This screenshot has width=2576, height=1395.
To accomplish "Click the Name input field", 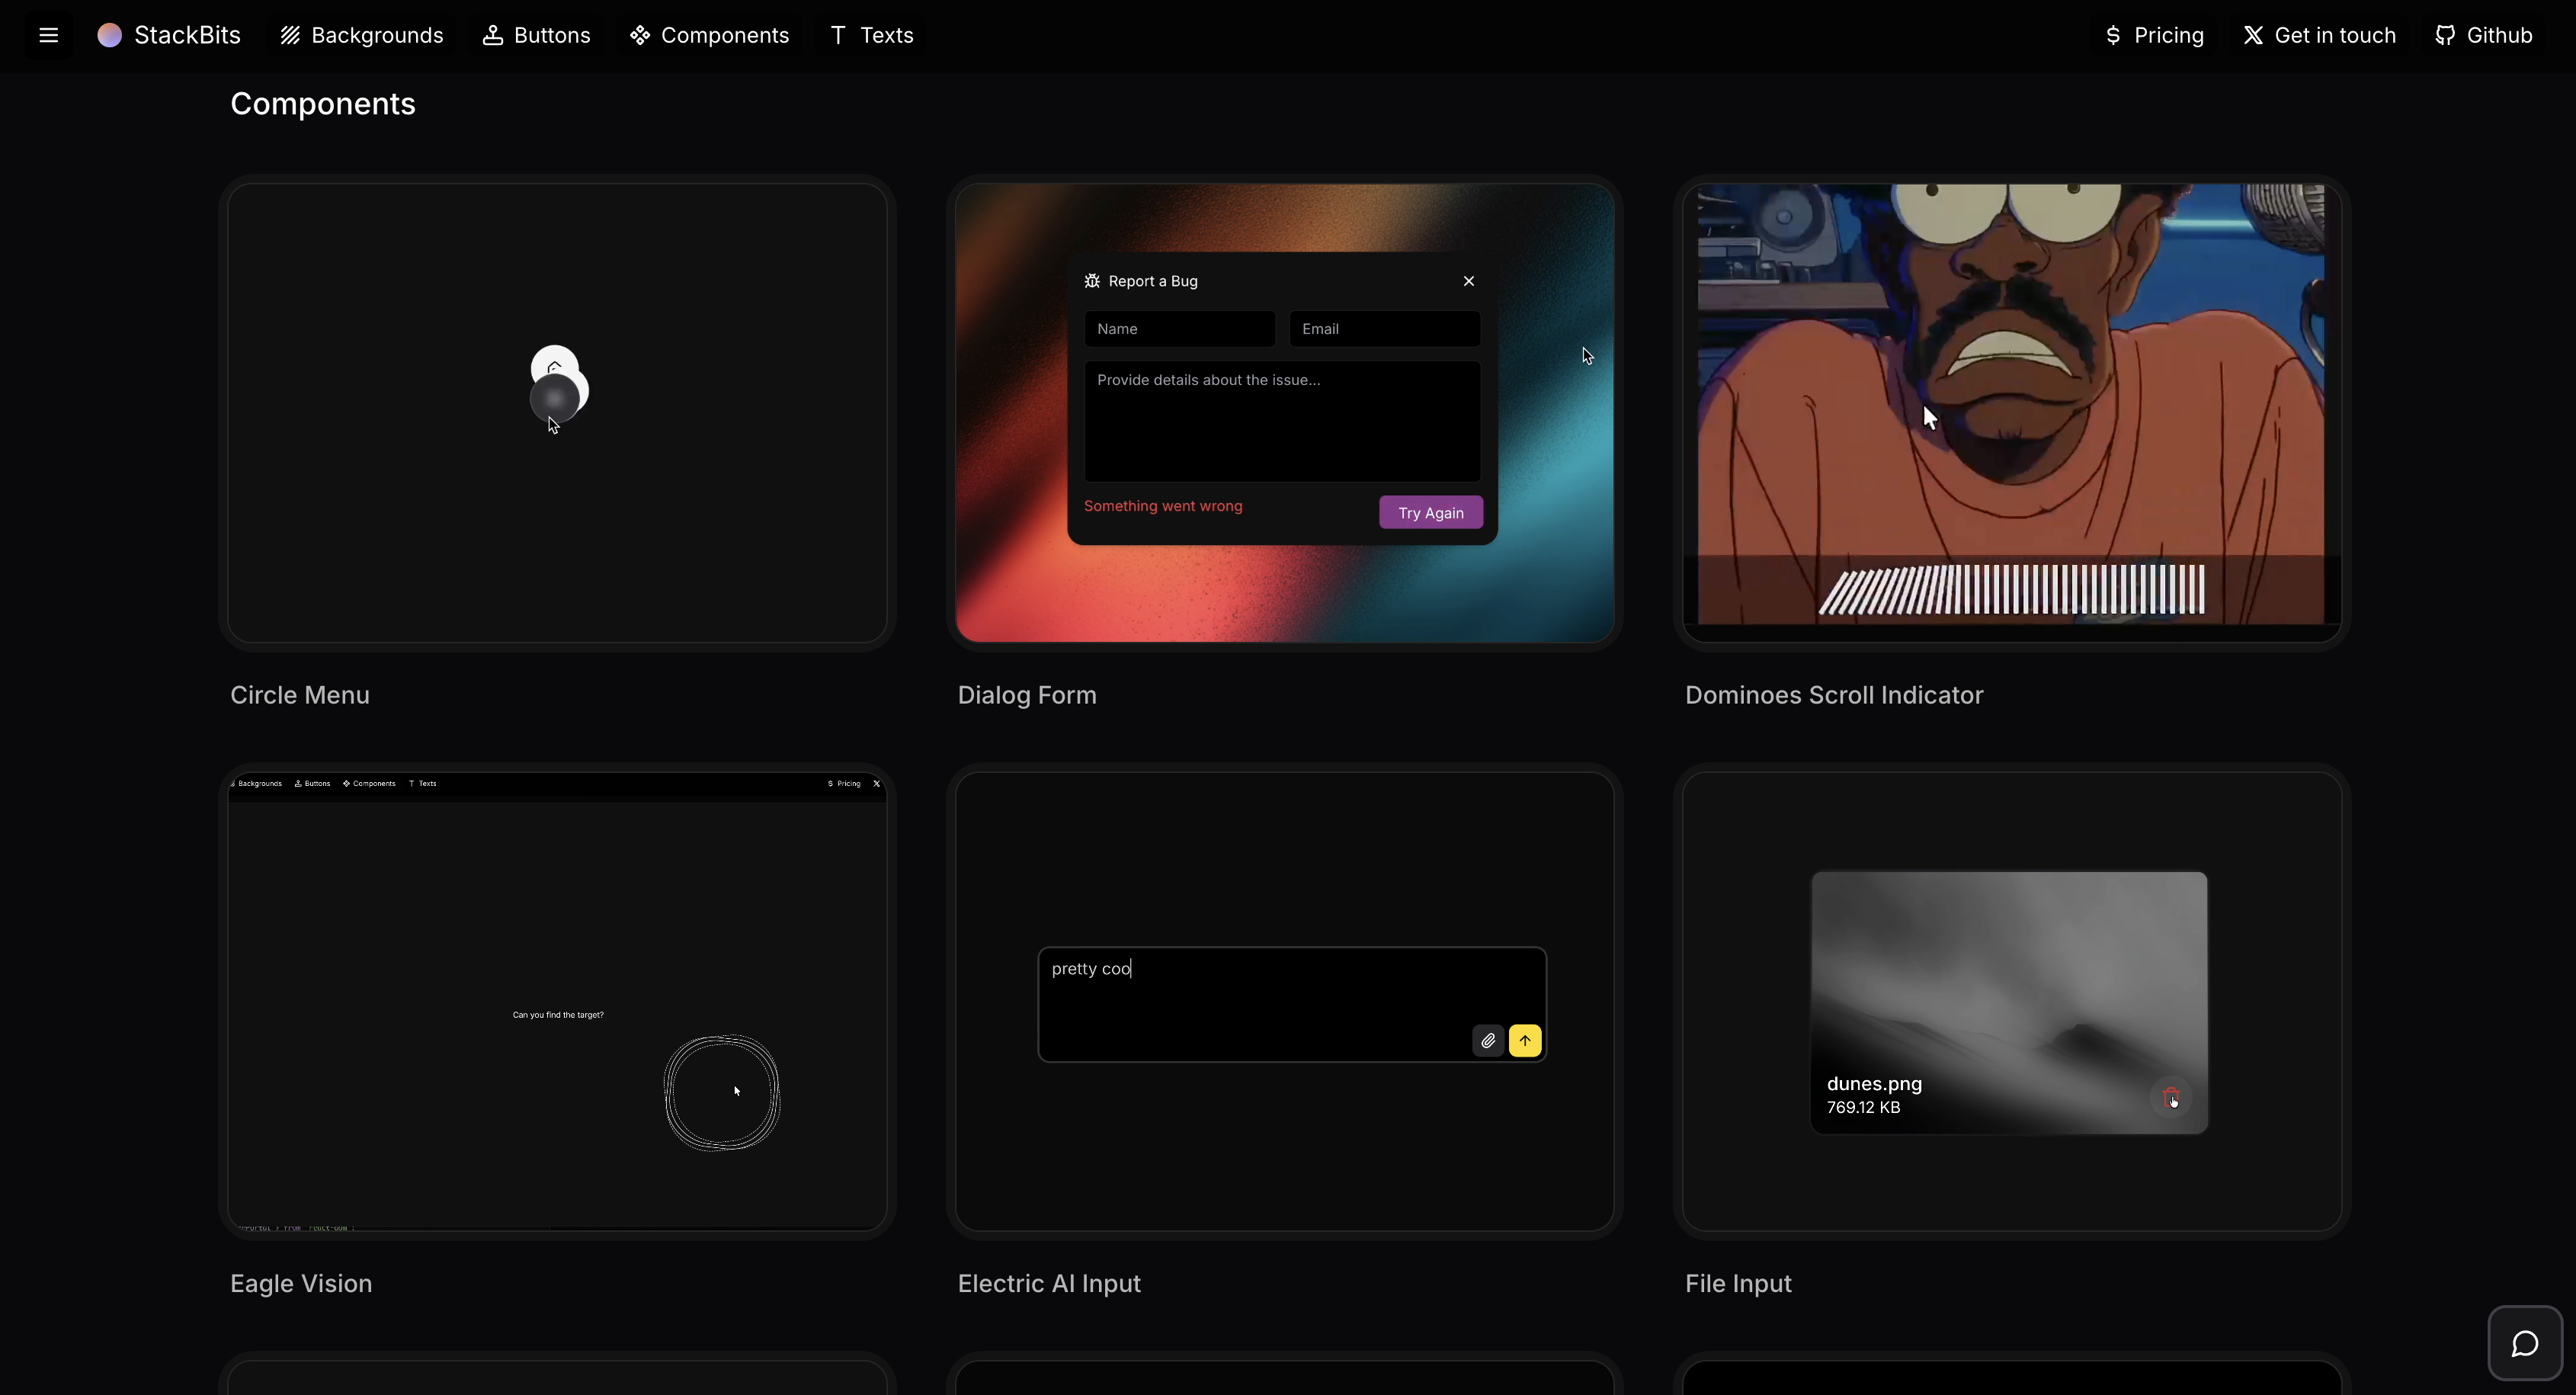I will pos(1179,328).
